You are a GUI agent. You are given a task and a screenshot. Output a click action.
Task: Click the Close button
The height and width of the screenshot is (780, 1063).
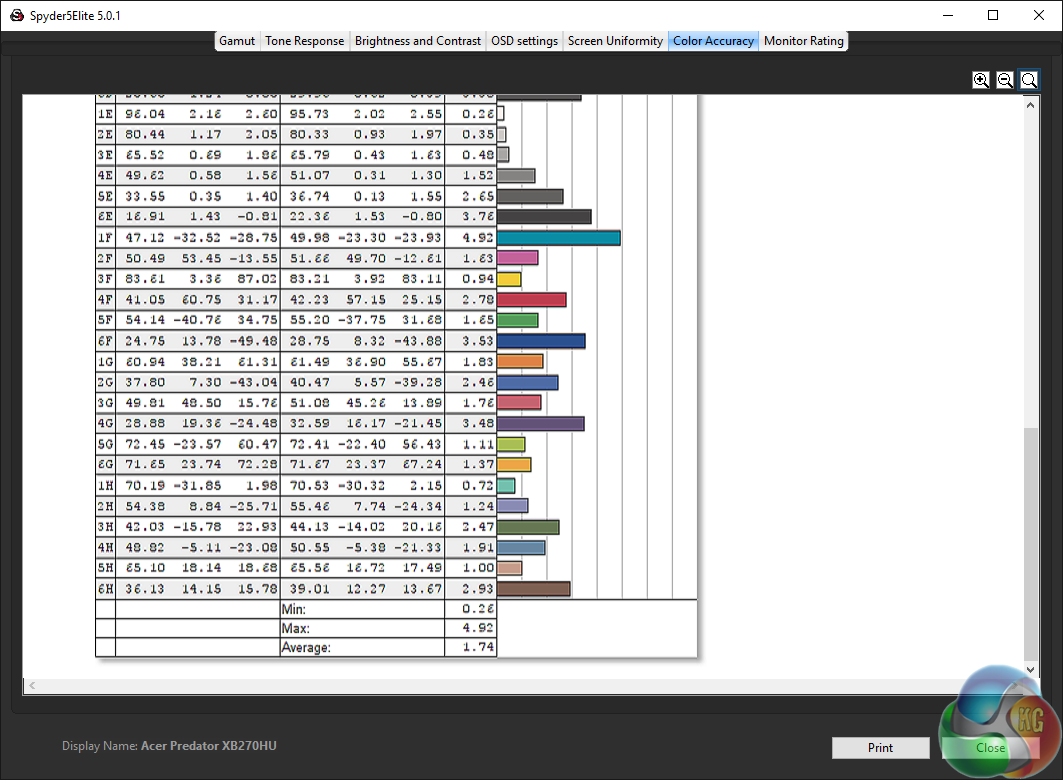tap(990, 747)
